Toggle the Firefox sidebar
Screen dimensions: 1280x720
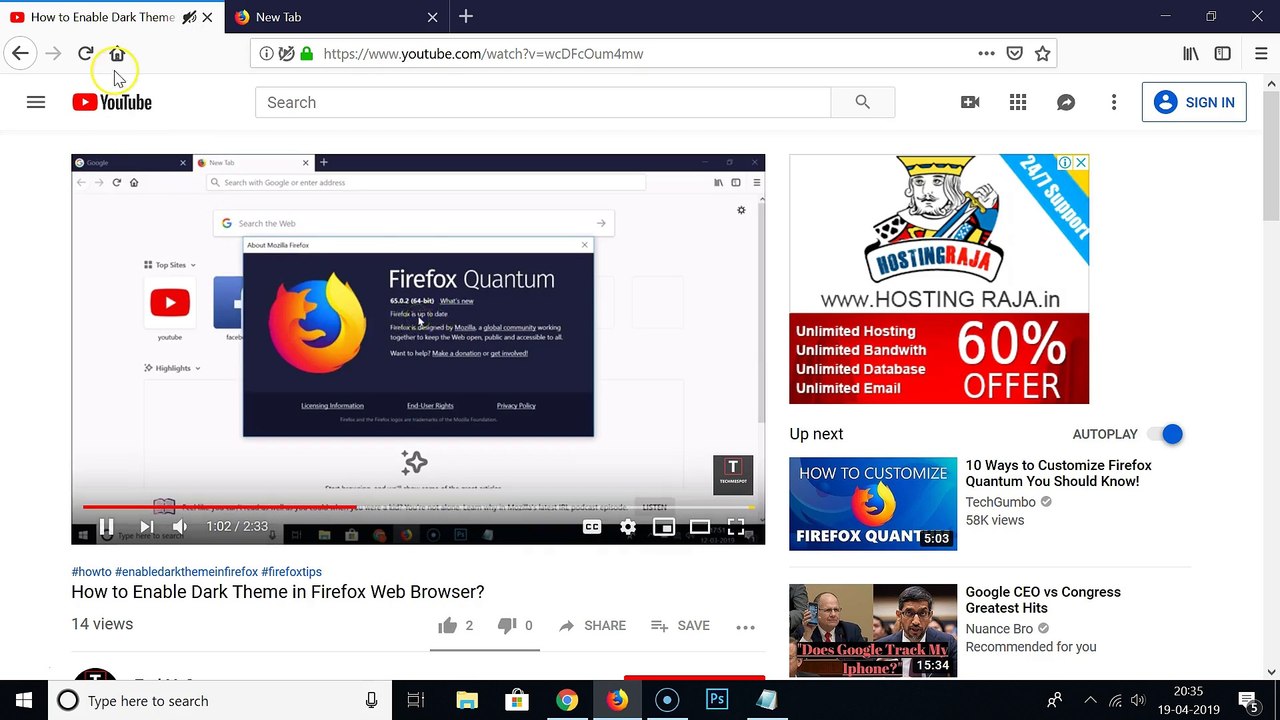point(1222,54)
